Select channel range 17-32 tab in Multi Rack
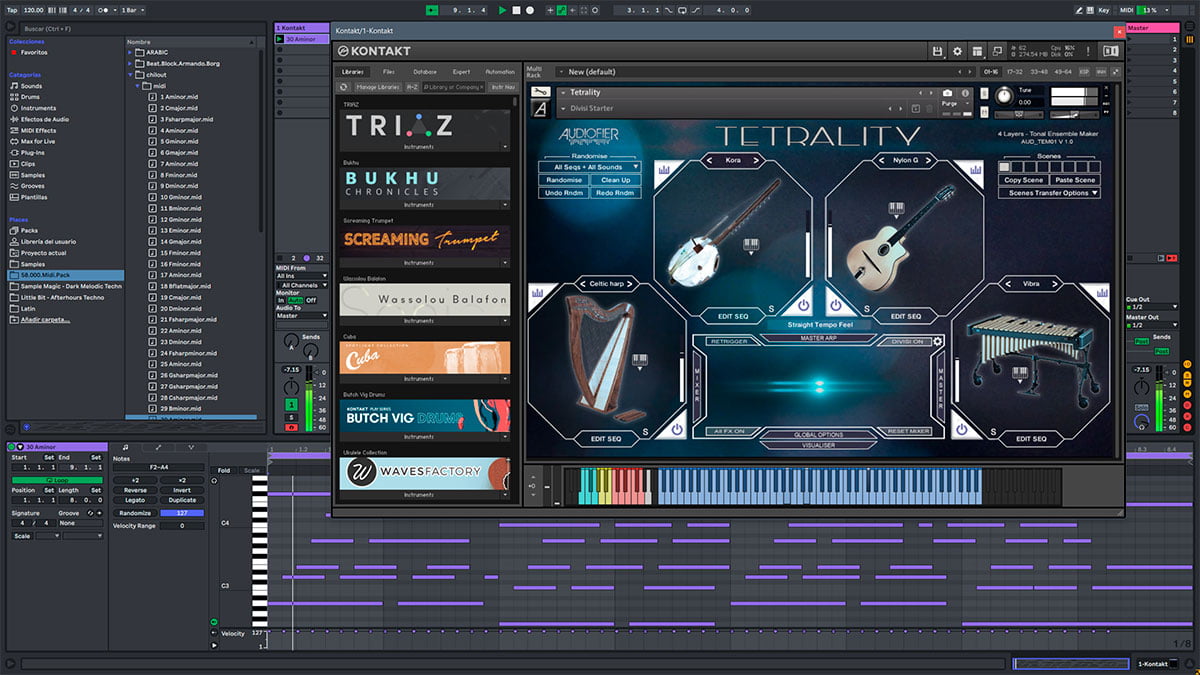 pos(1016,72)
